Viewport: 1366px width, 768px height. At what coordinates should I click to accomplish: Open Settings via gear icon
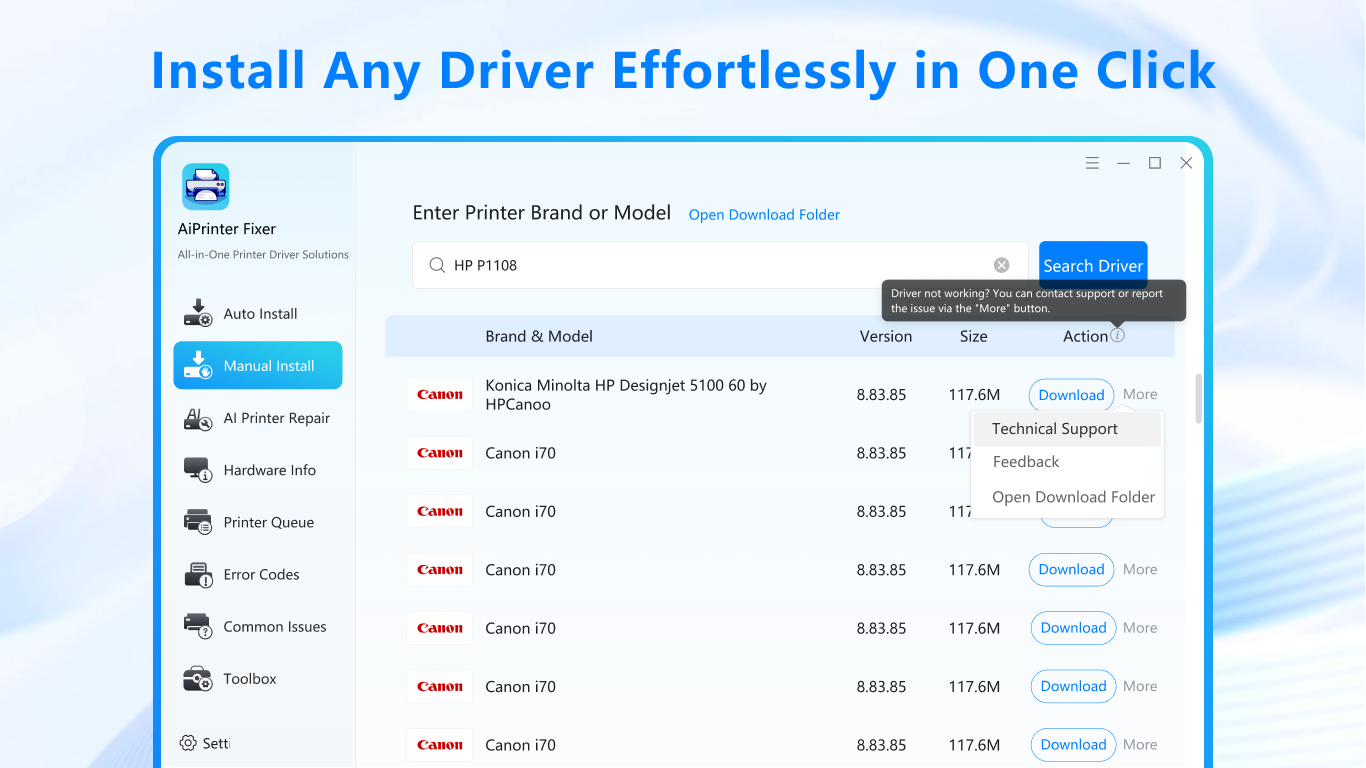point(188,743)
